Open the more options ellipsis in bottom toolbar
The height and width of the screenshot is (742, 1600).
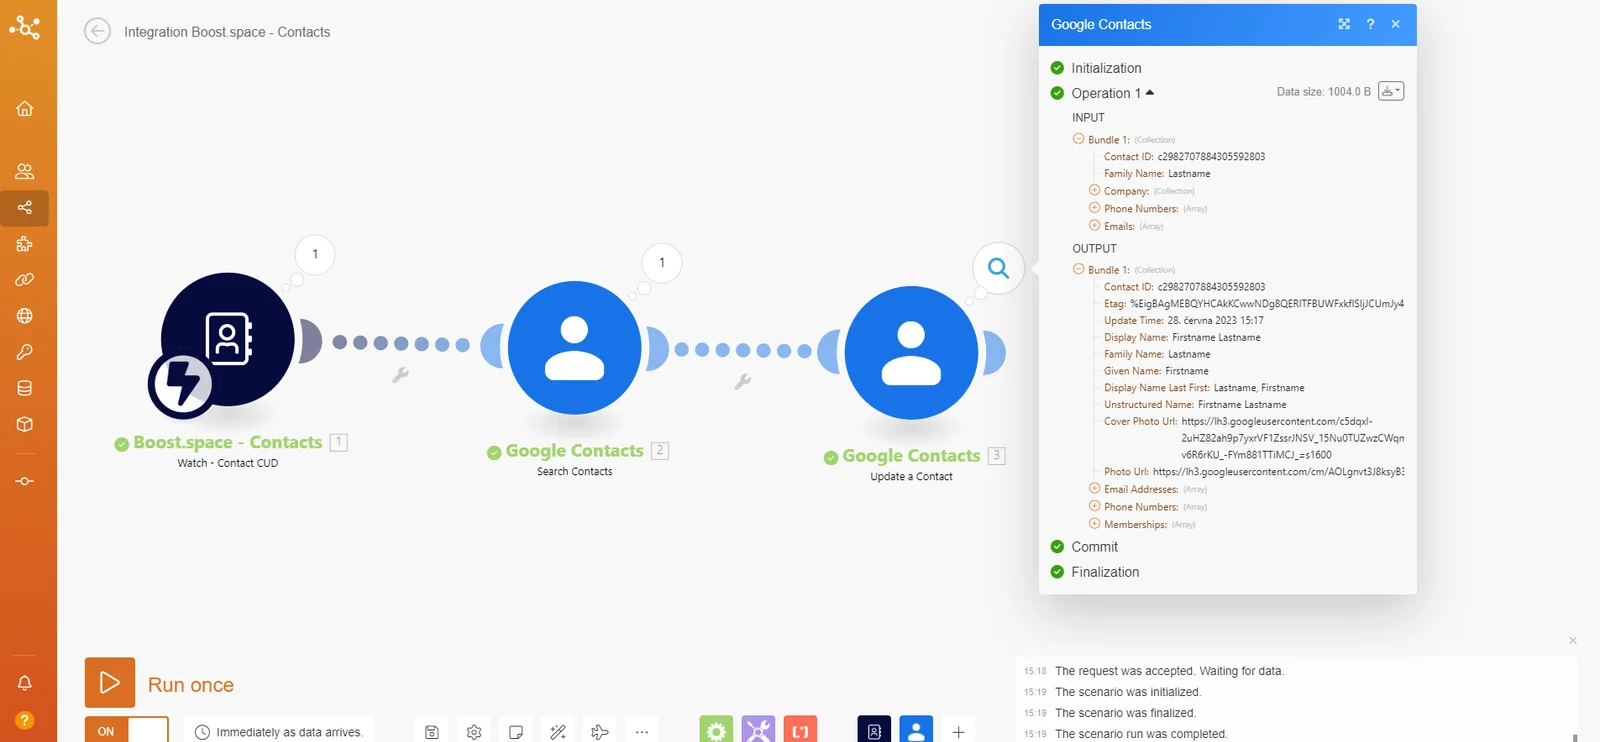(x=642, y=732)
